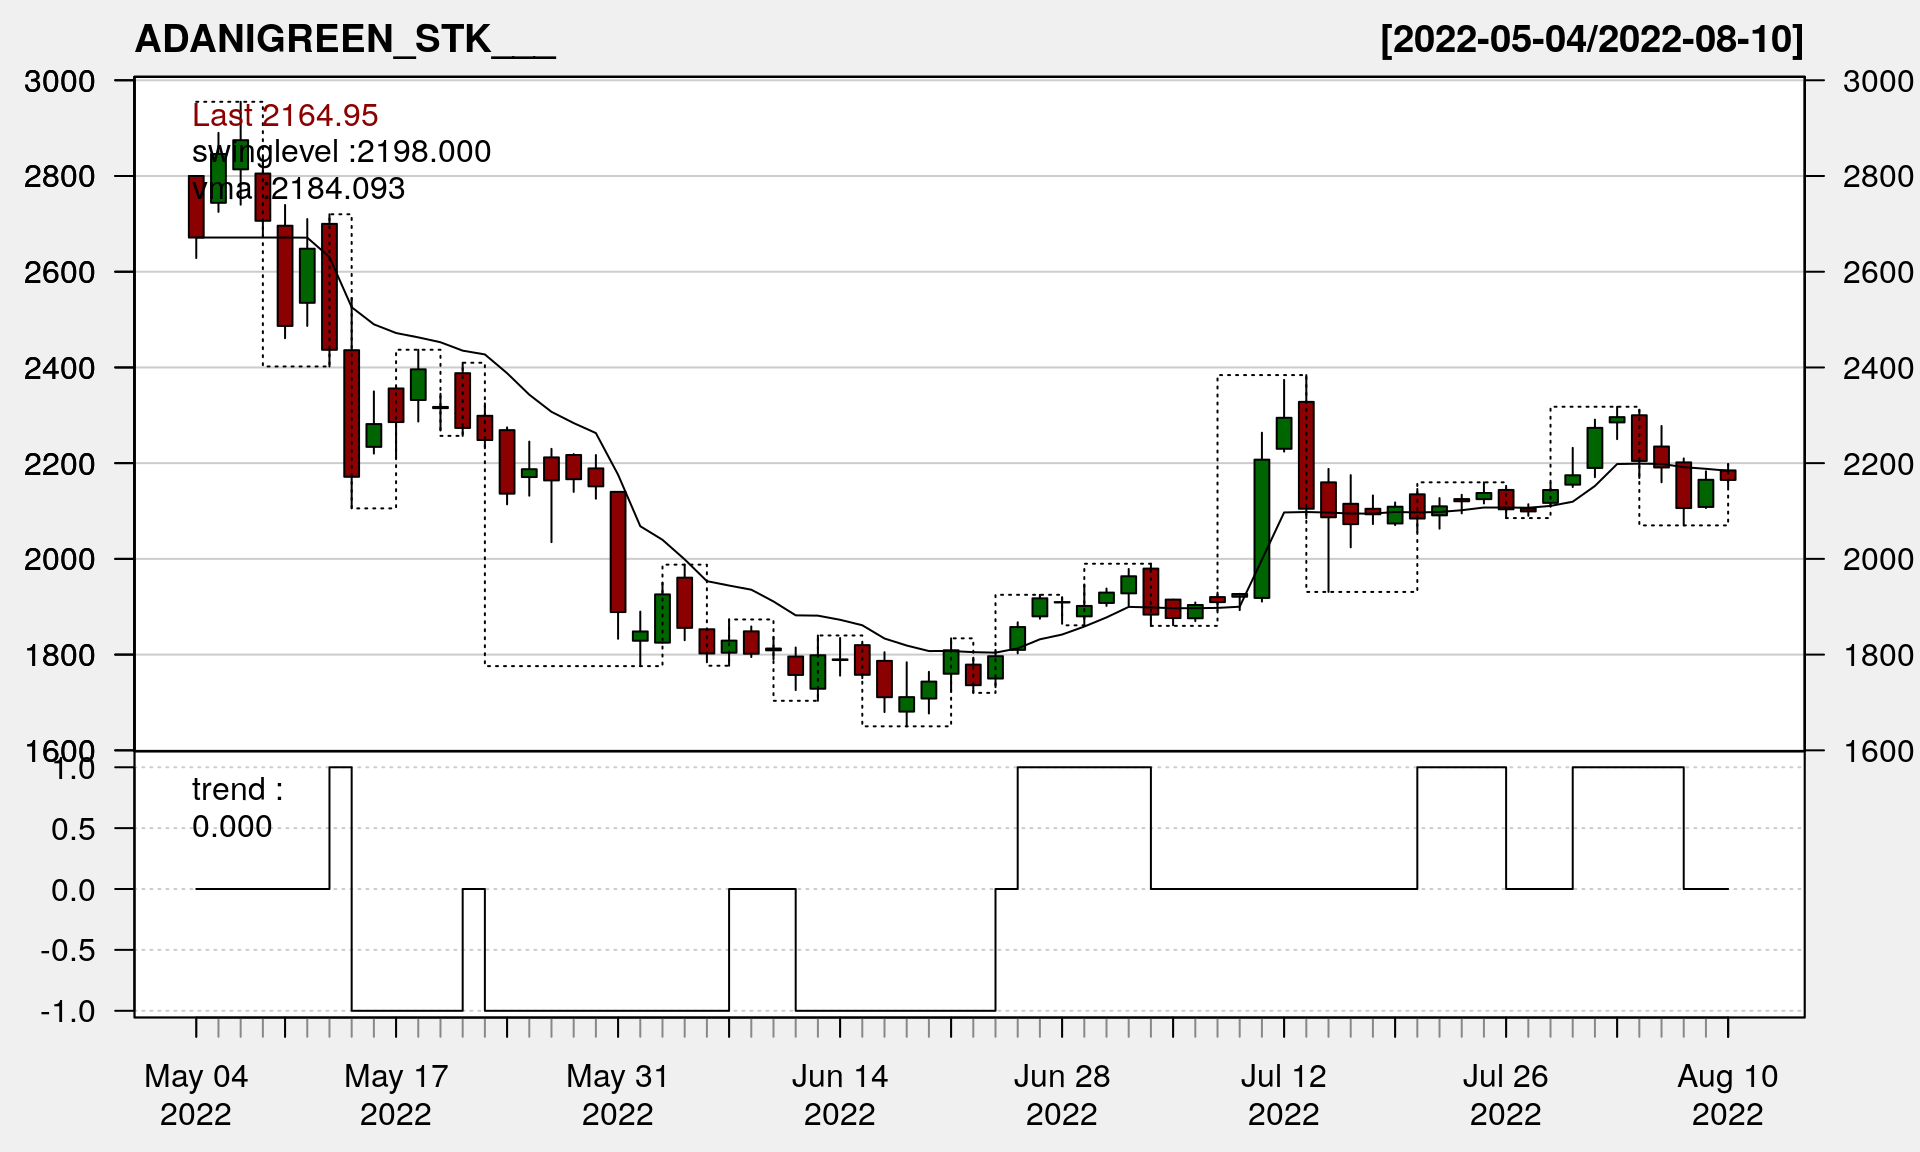
Task: Click the 2000 label on right price axis
Action: [x=1878, y=559]
